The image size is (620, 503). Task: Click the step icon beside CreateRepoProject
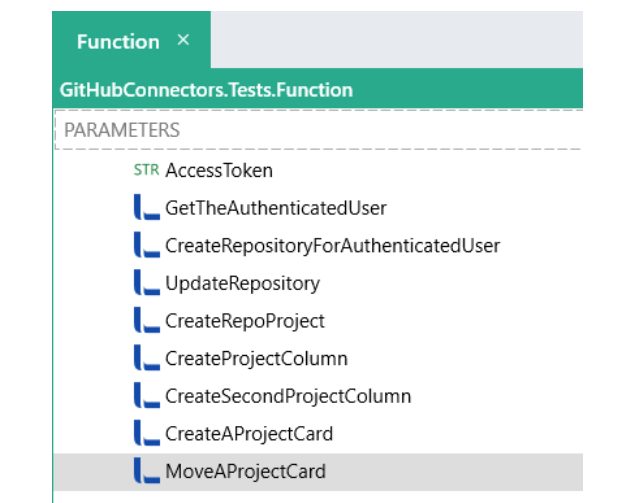(147, 320)
